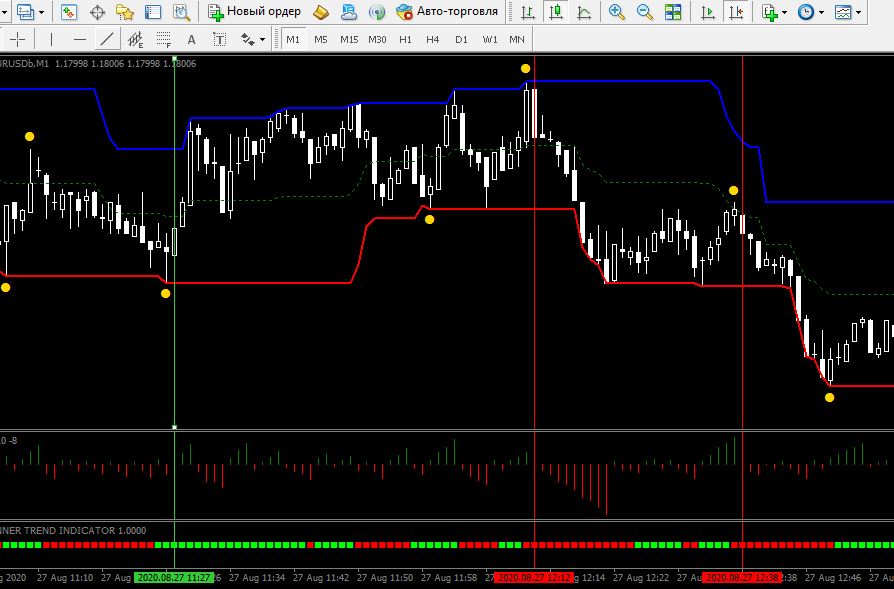Select the text label tool

pyautogui.click(x=220, y=39)
